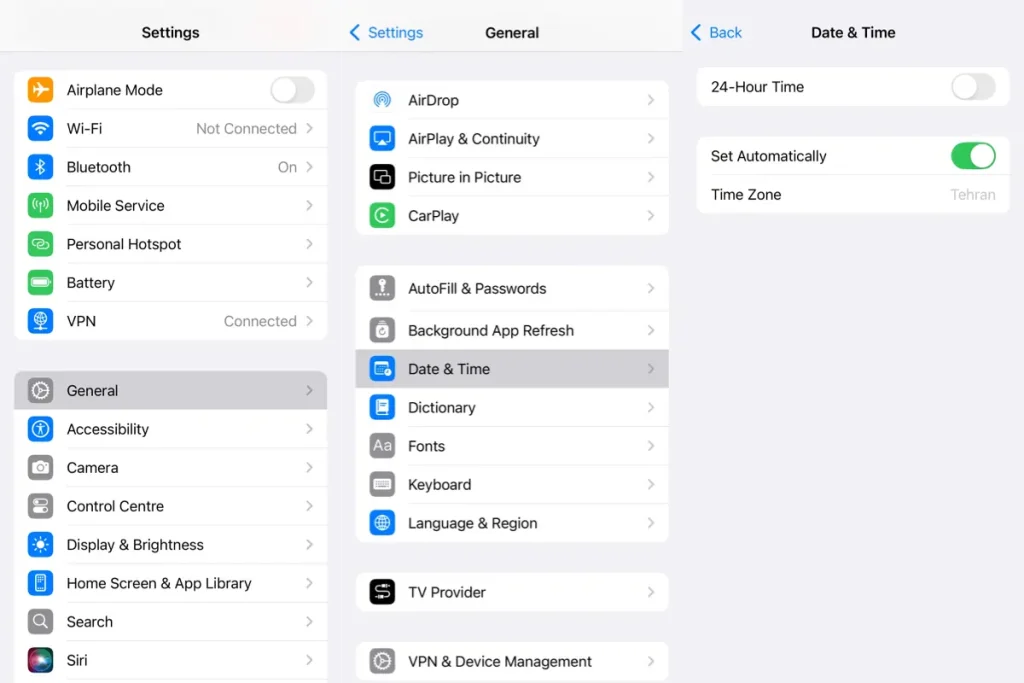Tap the Language & Region globe icon

(x=382, y=522)
